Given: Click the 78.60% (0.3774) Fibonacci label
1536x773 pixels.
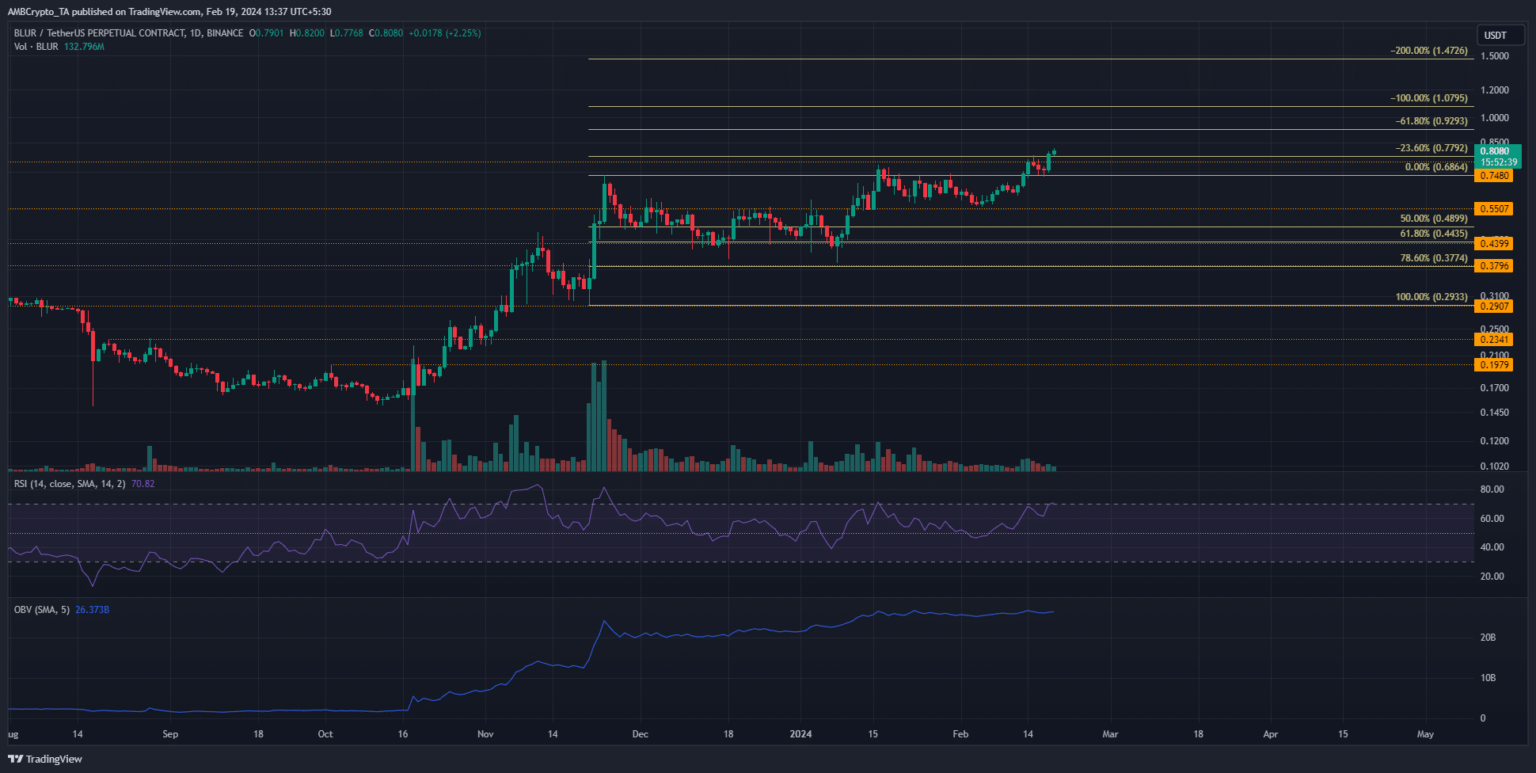Looking at the screenshot, I should (1434, 257).
